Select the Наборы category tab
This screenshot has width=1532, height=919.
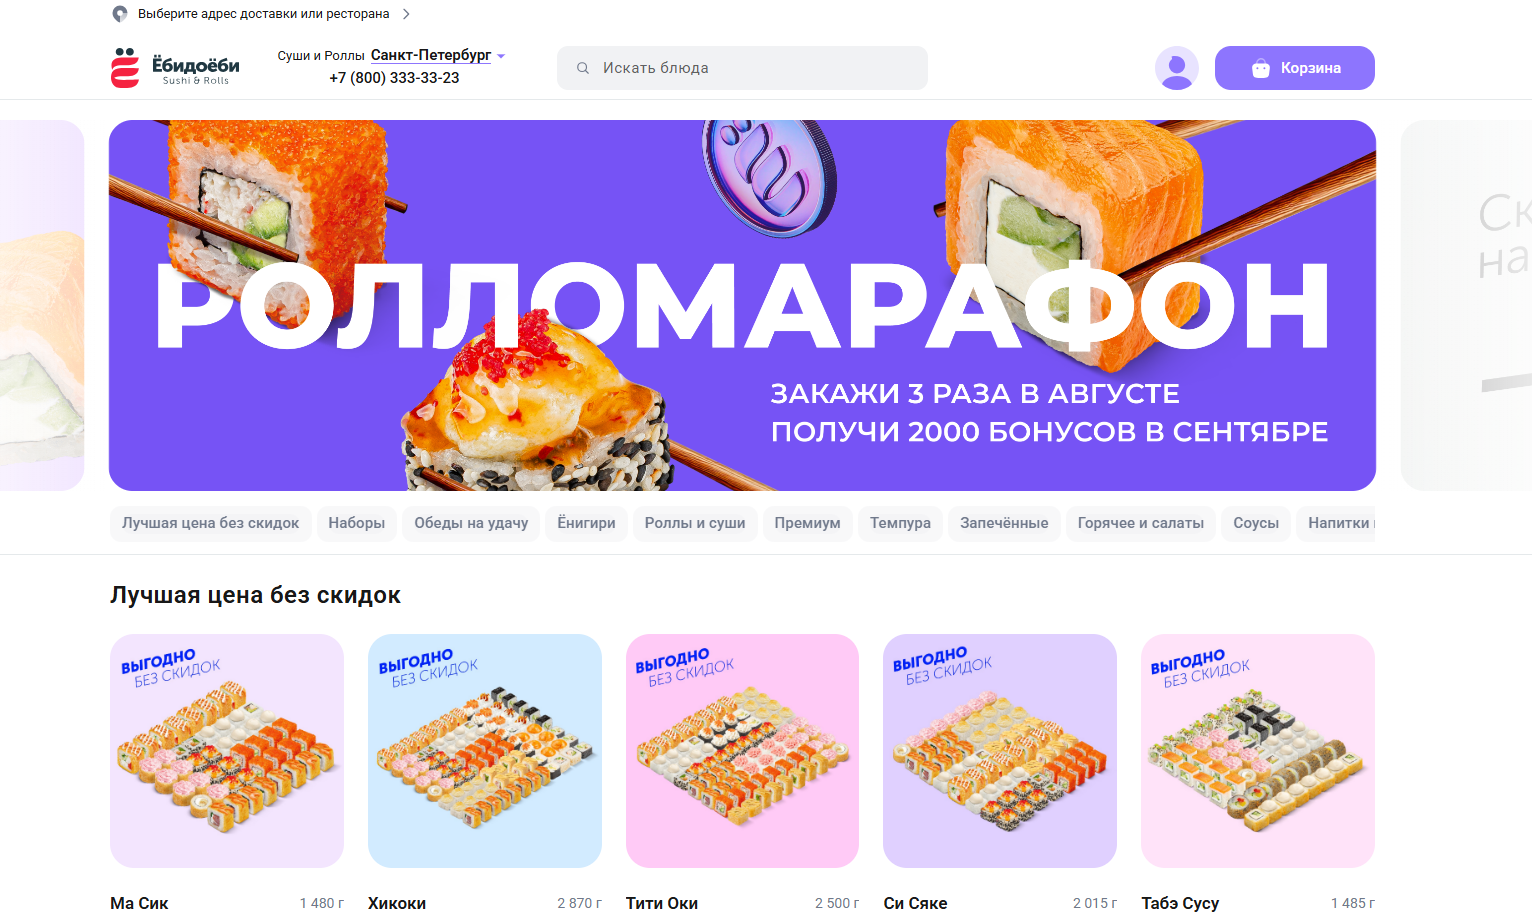coord(357,523)
